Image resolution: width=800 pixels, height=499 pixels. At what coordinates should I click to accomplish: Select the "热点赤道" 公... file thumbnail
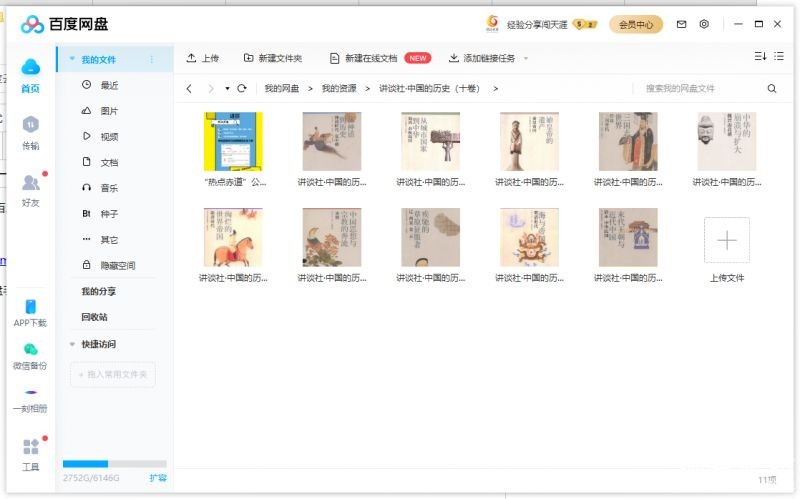coord(233,141)
